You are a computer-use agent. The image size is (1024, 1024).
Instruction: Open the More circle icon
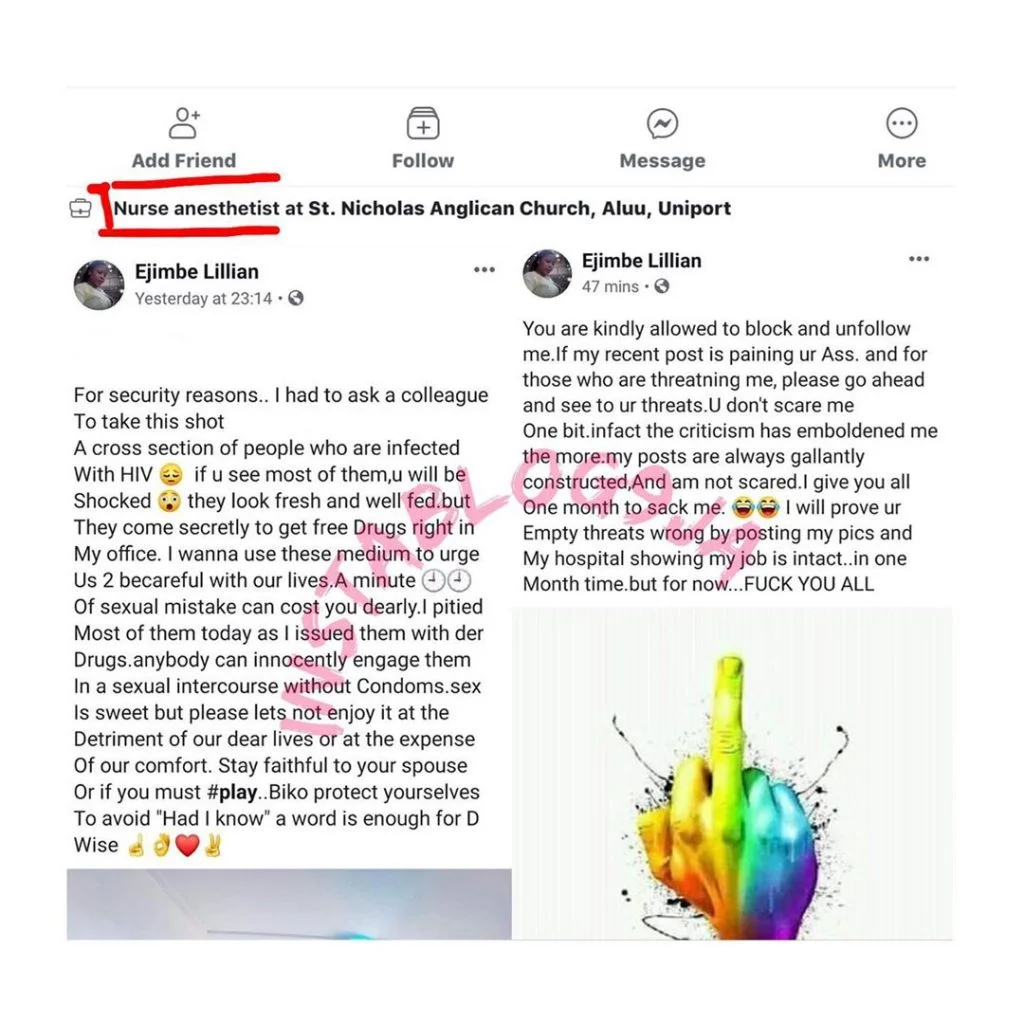[901, 123]
